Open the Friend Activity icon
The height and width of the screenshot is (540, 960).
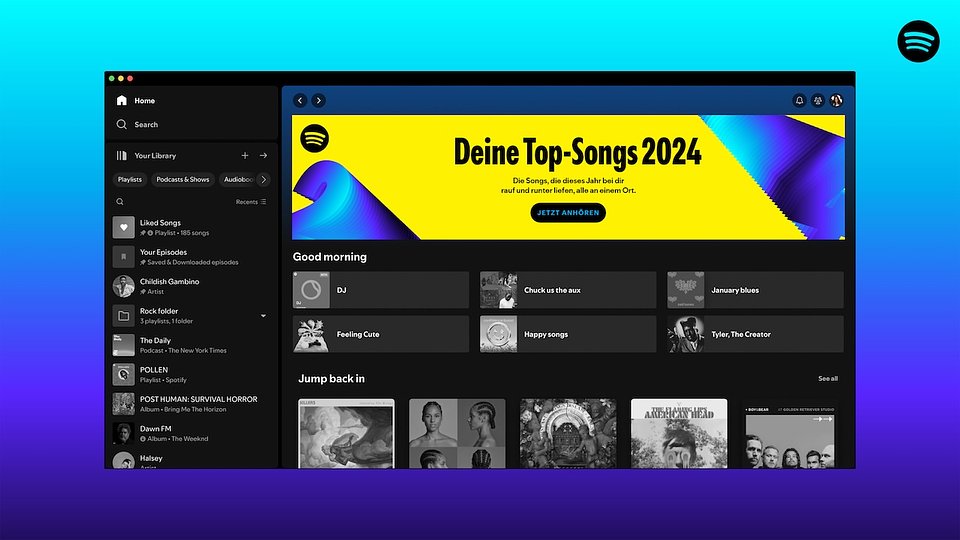pyautogui.click(x=818, y=101)
